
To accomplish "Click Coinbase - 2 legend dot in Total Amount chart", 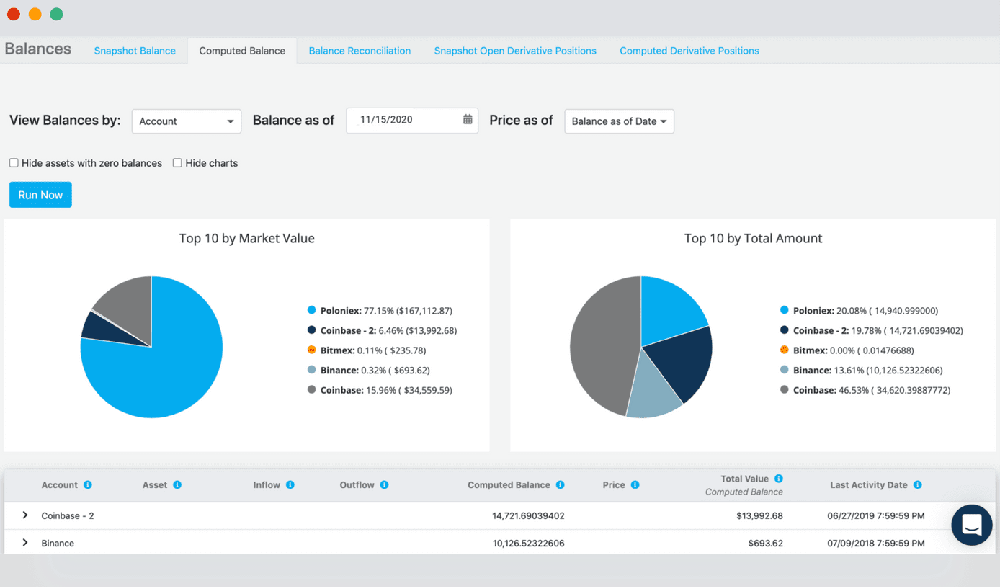I will [x=784, y=330].
